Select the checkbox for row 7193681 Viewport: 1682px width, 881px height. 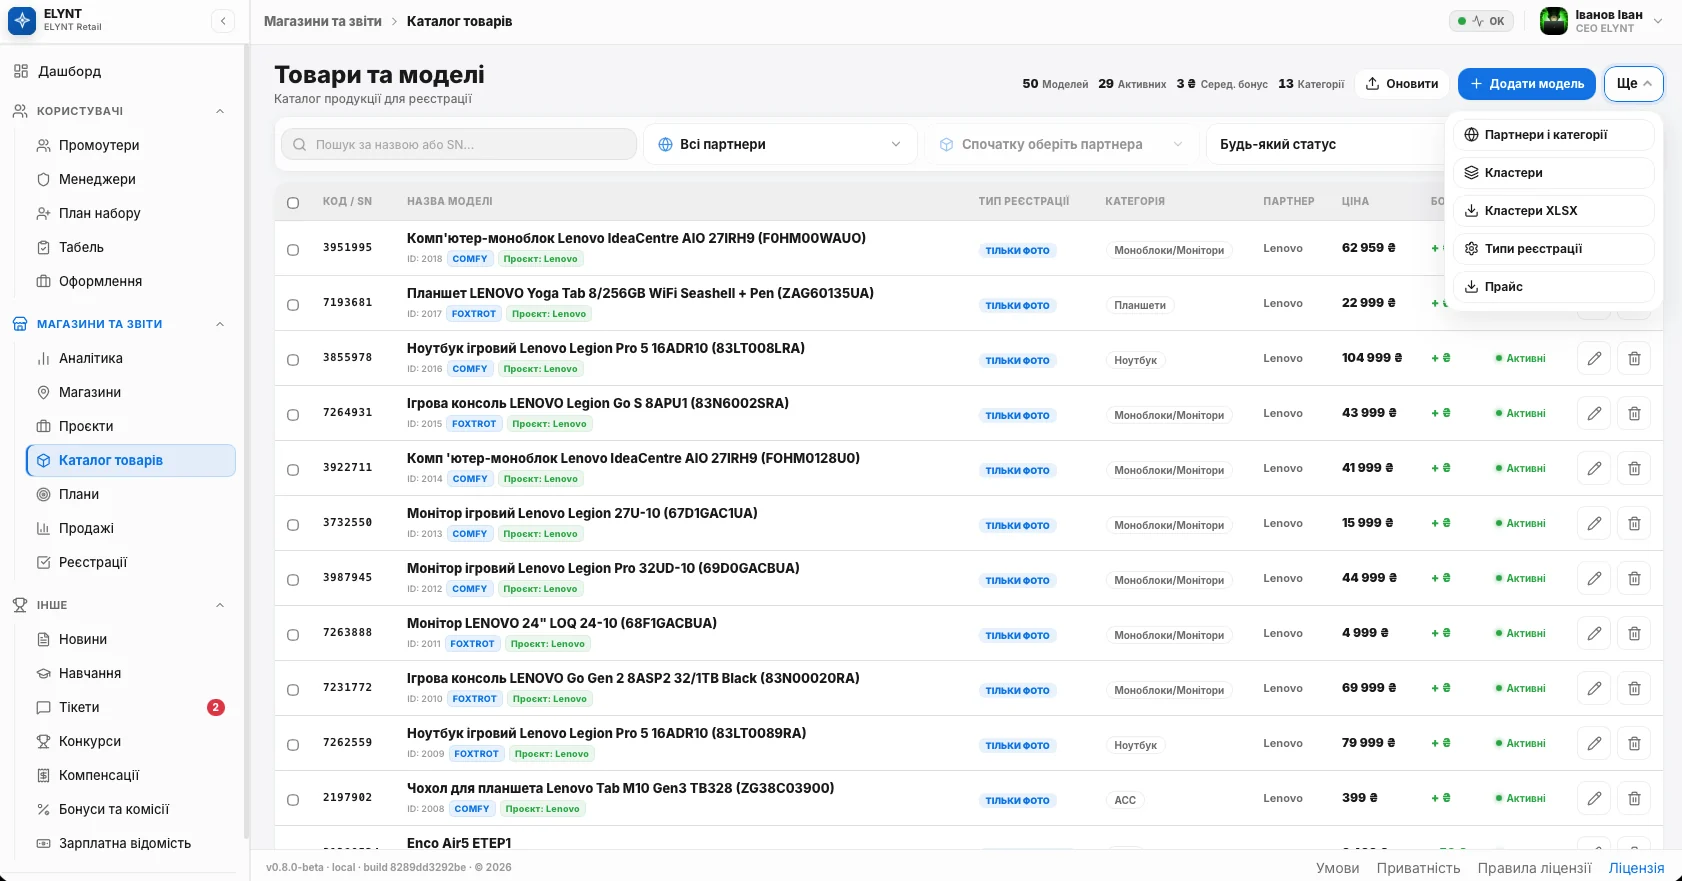click(293, 305)
